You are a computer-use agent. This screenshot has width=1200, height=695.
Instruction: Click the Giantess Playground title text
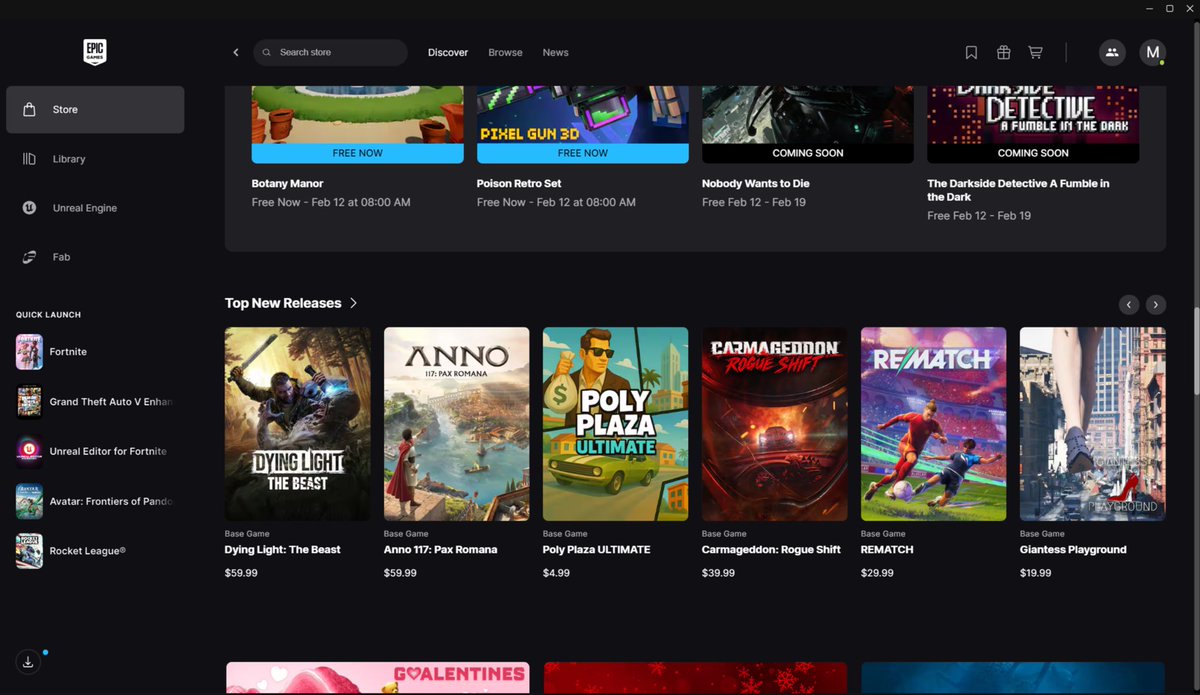1073,550
